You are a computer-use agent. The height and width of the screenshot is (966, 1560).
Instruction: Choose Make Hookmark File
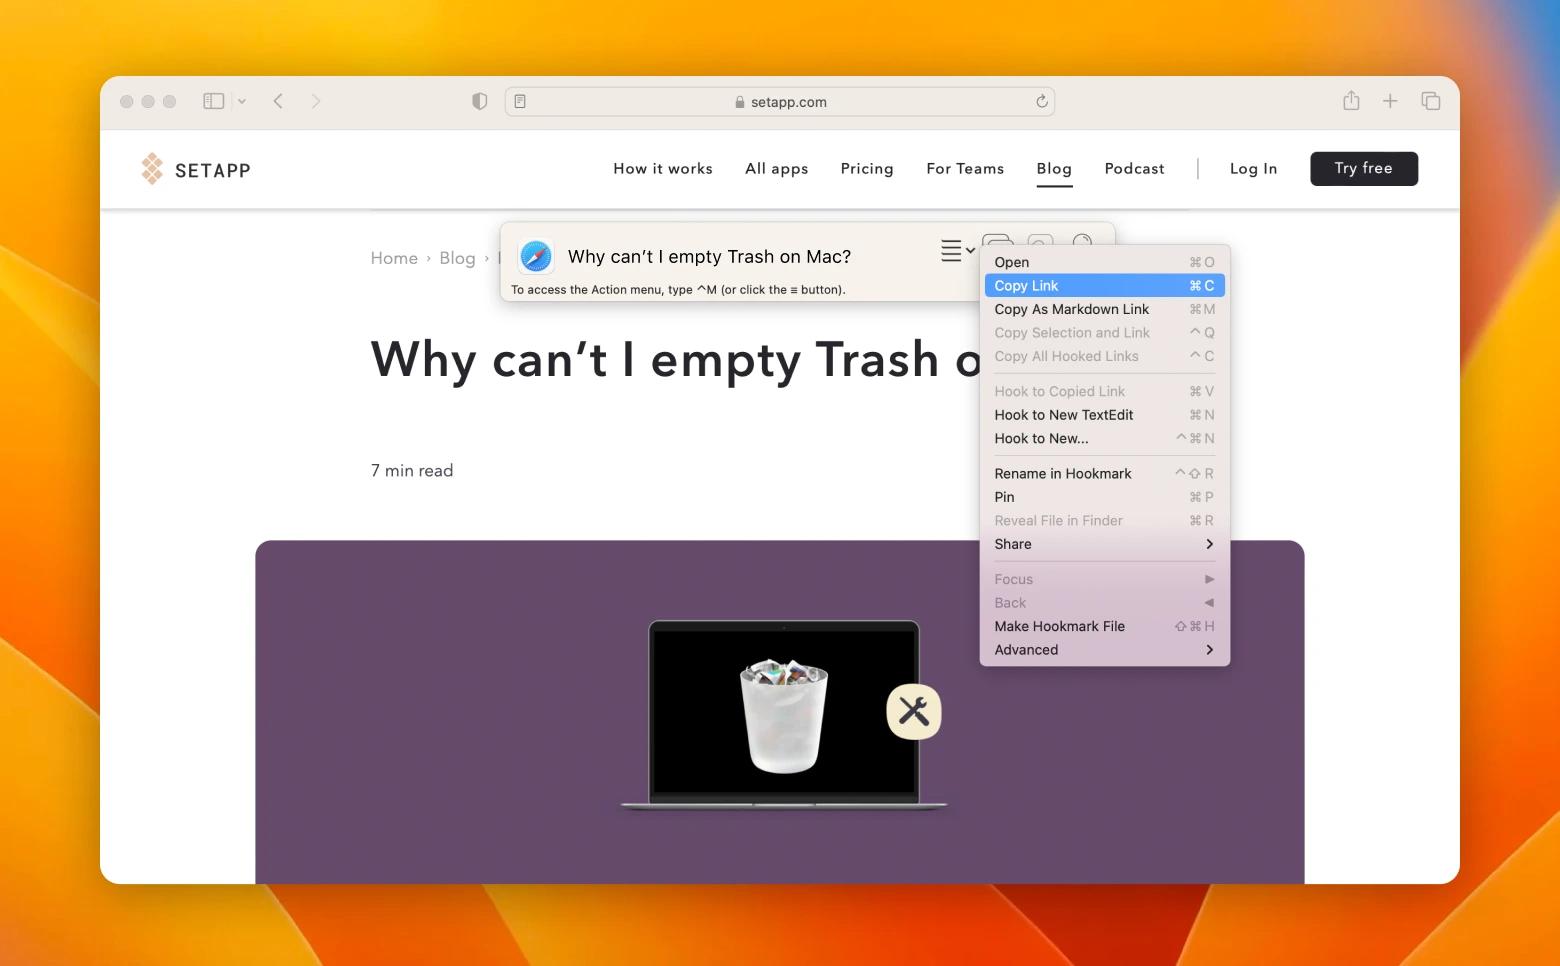click(1104, 626)
